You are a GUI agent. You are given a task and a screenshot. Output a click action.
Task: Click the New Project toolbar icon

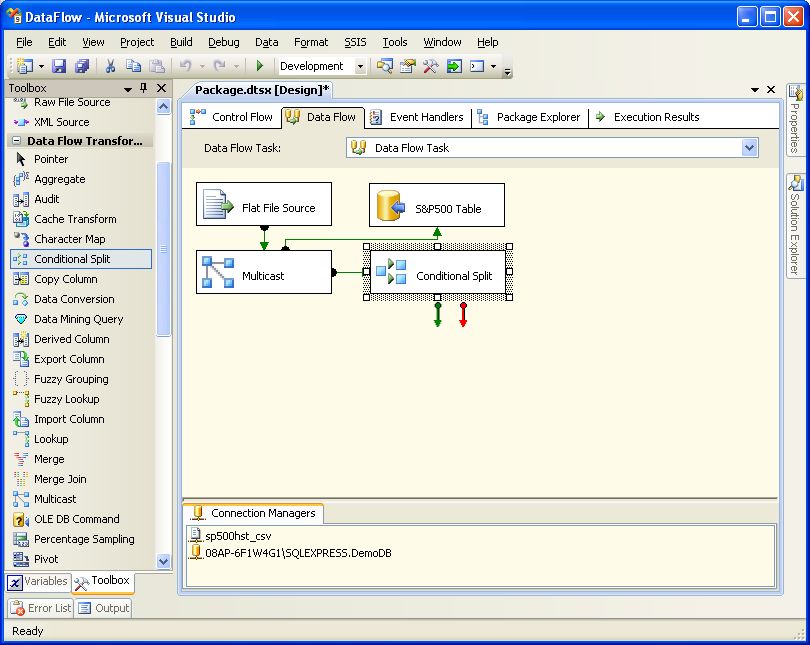[25, 66]
